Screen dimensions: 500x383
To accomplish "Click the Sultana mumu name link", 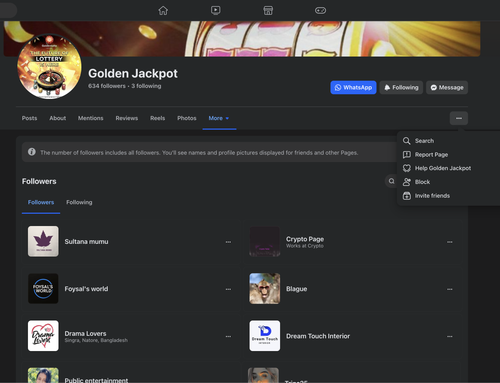I will click(x=86, y=242).
